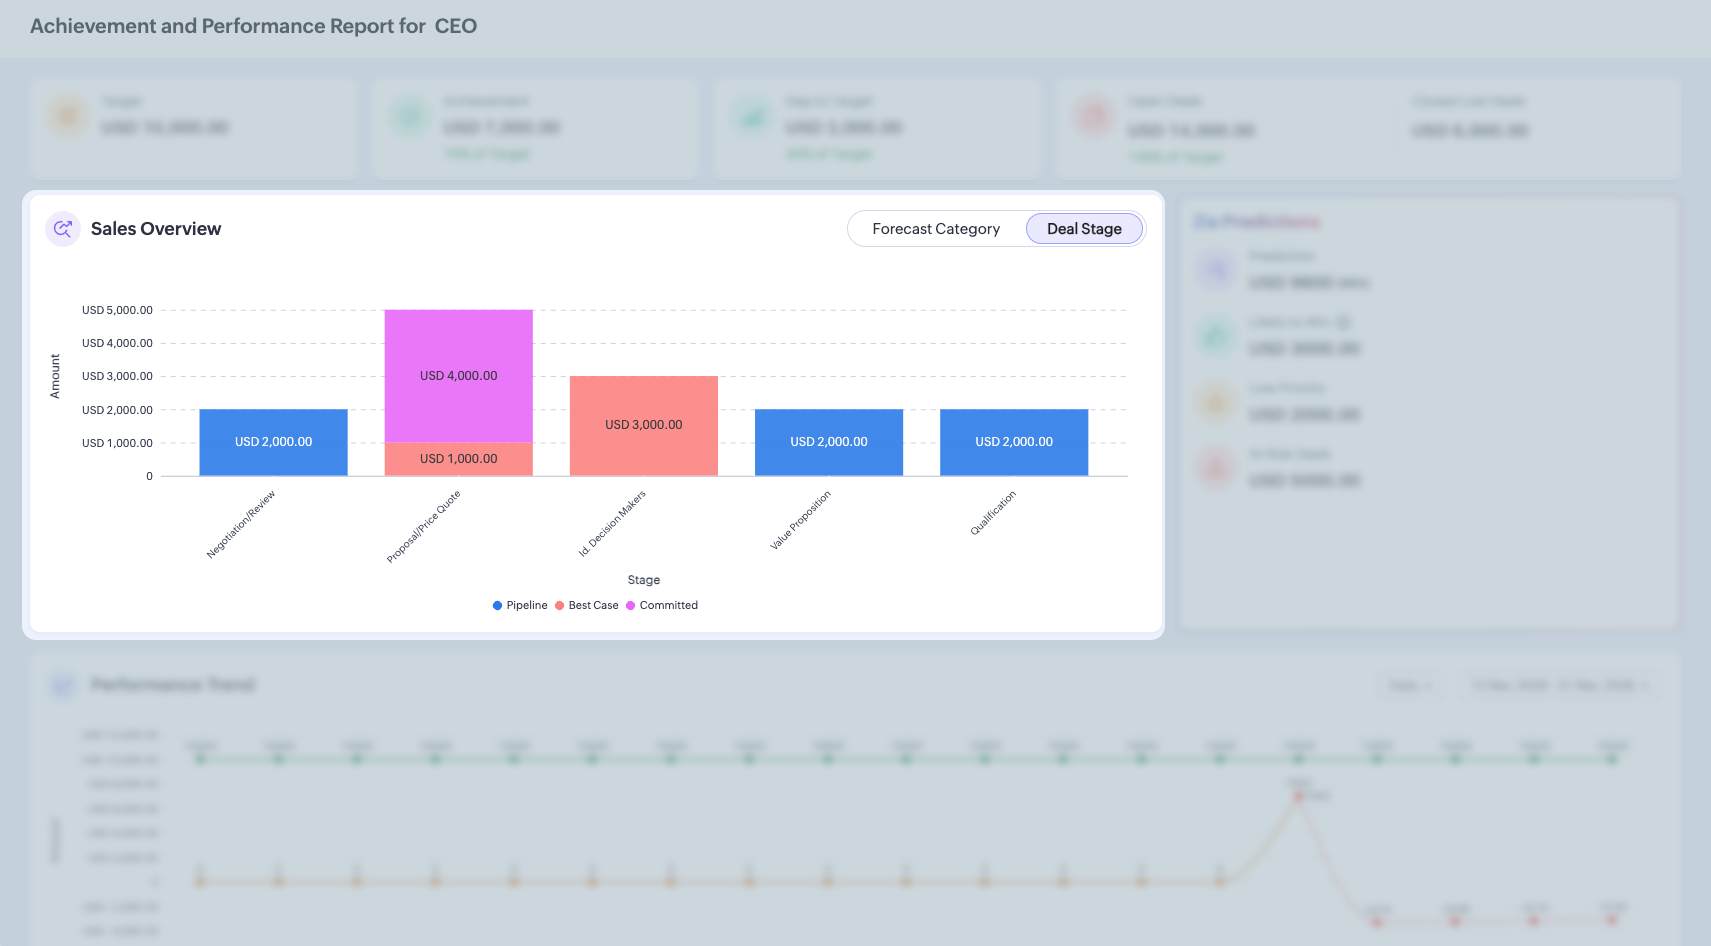
Task: Click the Negotiation/Review Pipeline bar
Action: point(273,442)
